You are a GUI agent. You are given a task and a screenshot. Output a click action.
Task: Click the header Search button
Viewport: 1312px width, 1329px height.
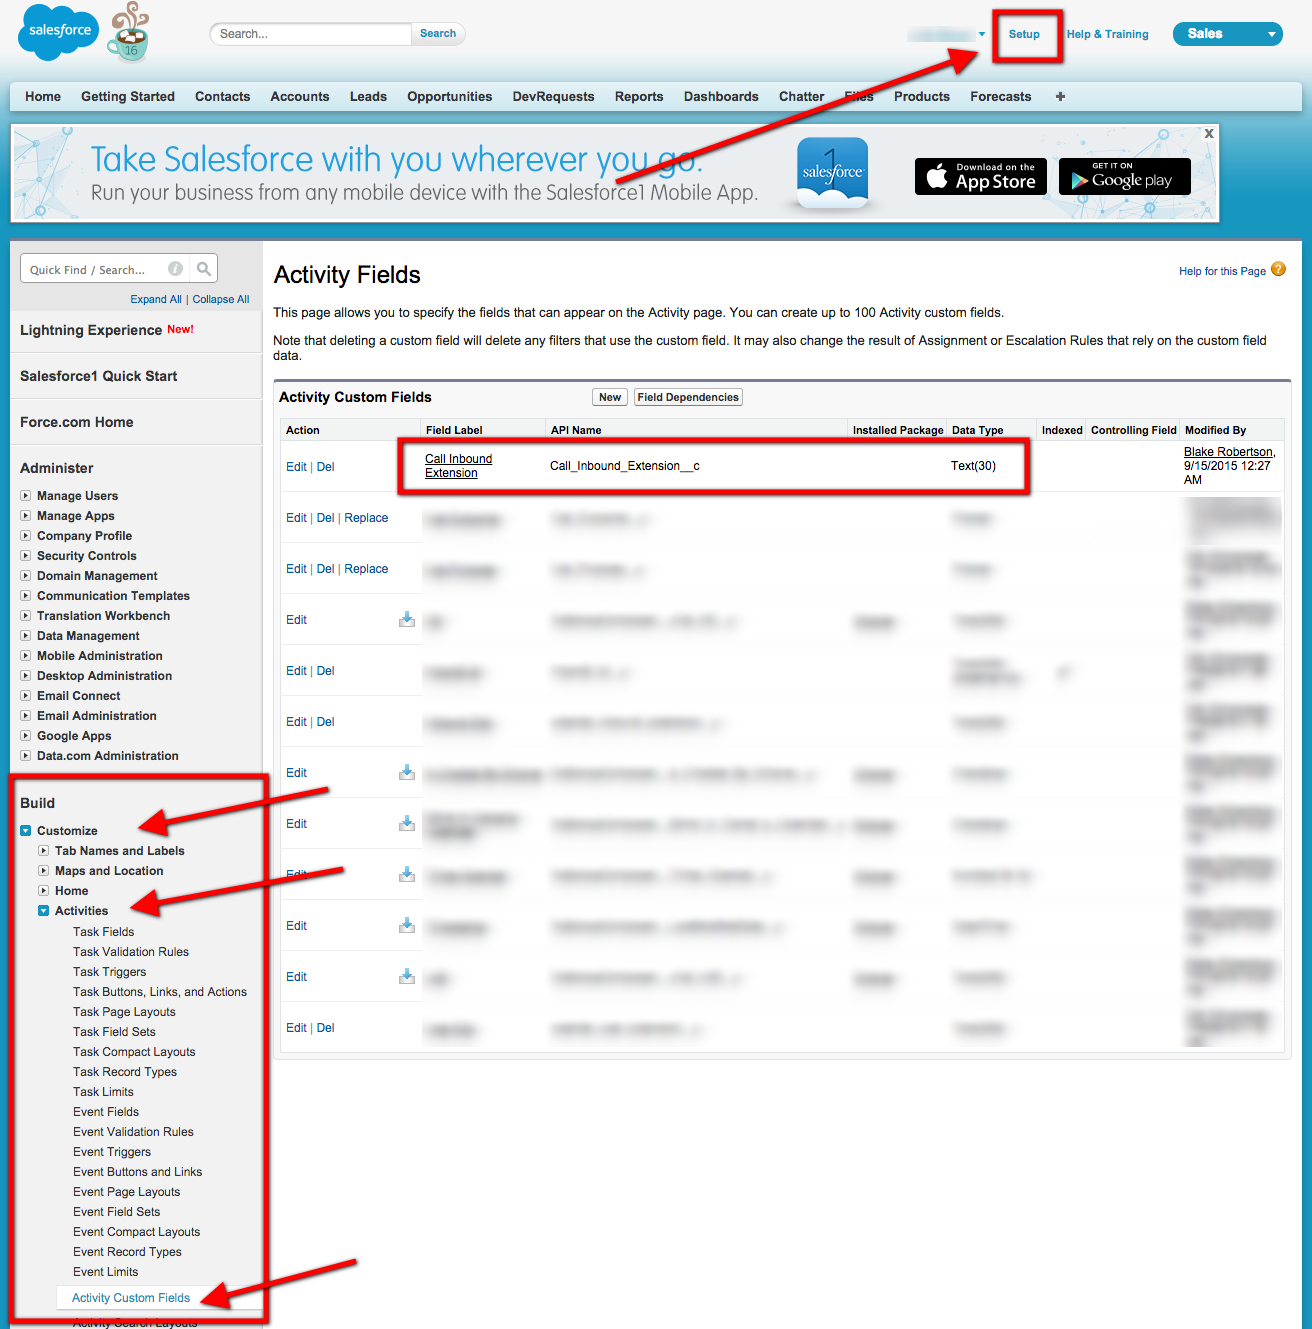[438, 34]
